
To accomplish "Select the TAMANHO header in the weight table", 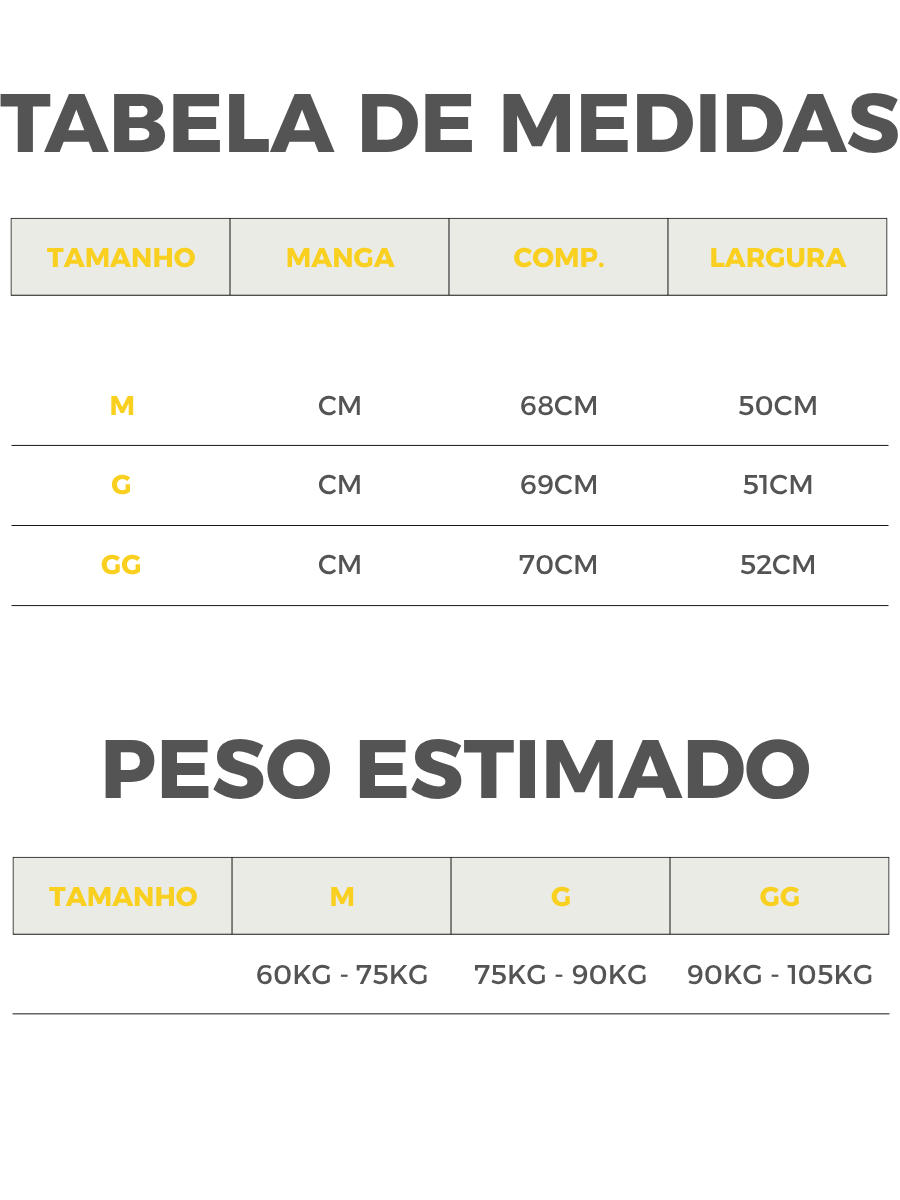I will tap(123, 896).
